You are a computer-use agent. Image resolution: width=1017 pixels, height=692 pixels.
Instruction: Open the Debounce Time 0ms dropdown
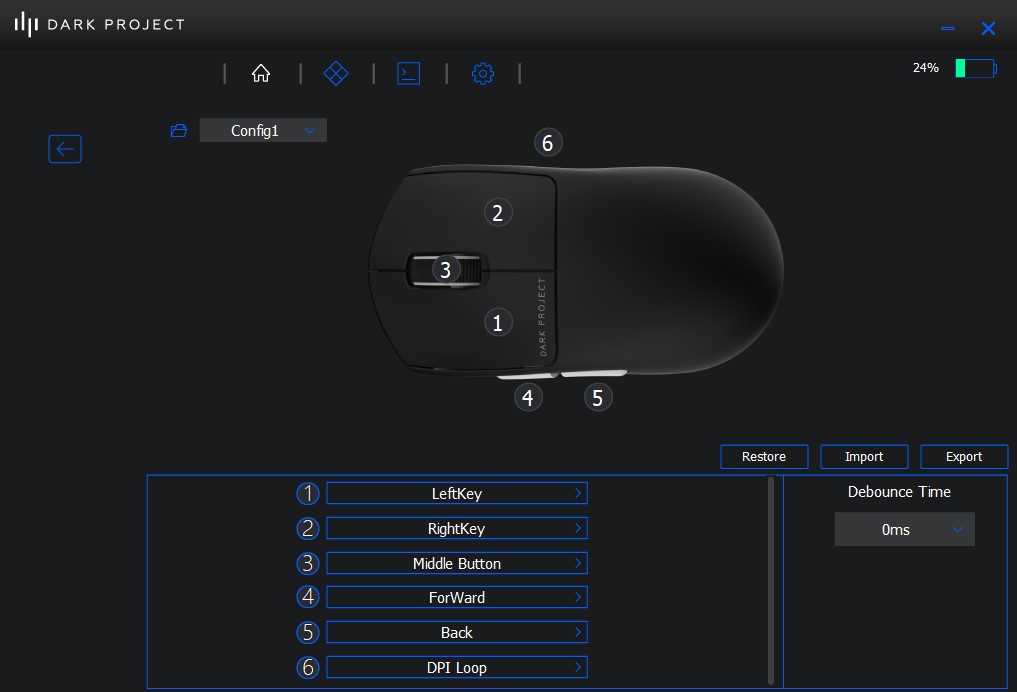(x=904, y=529)
